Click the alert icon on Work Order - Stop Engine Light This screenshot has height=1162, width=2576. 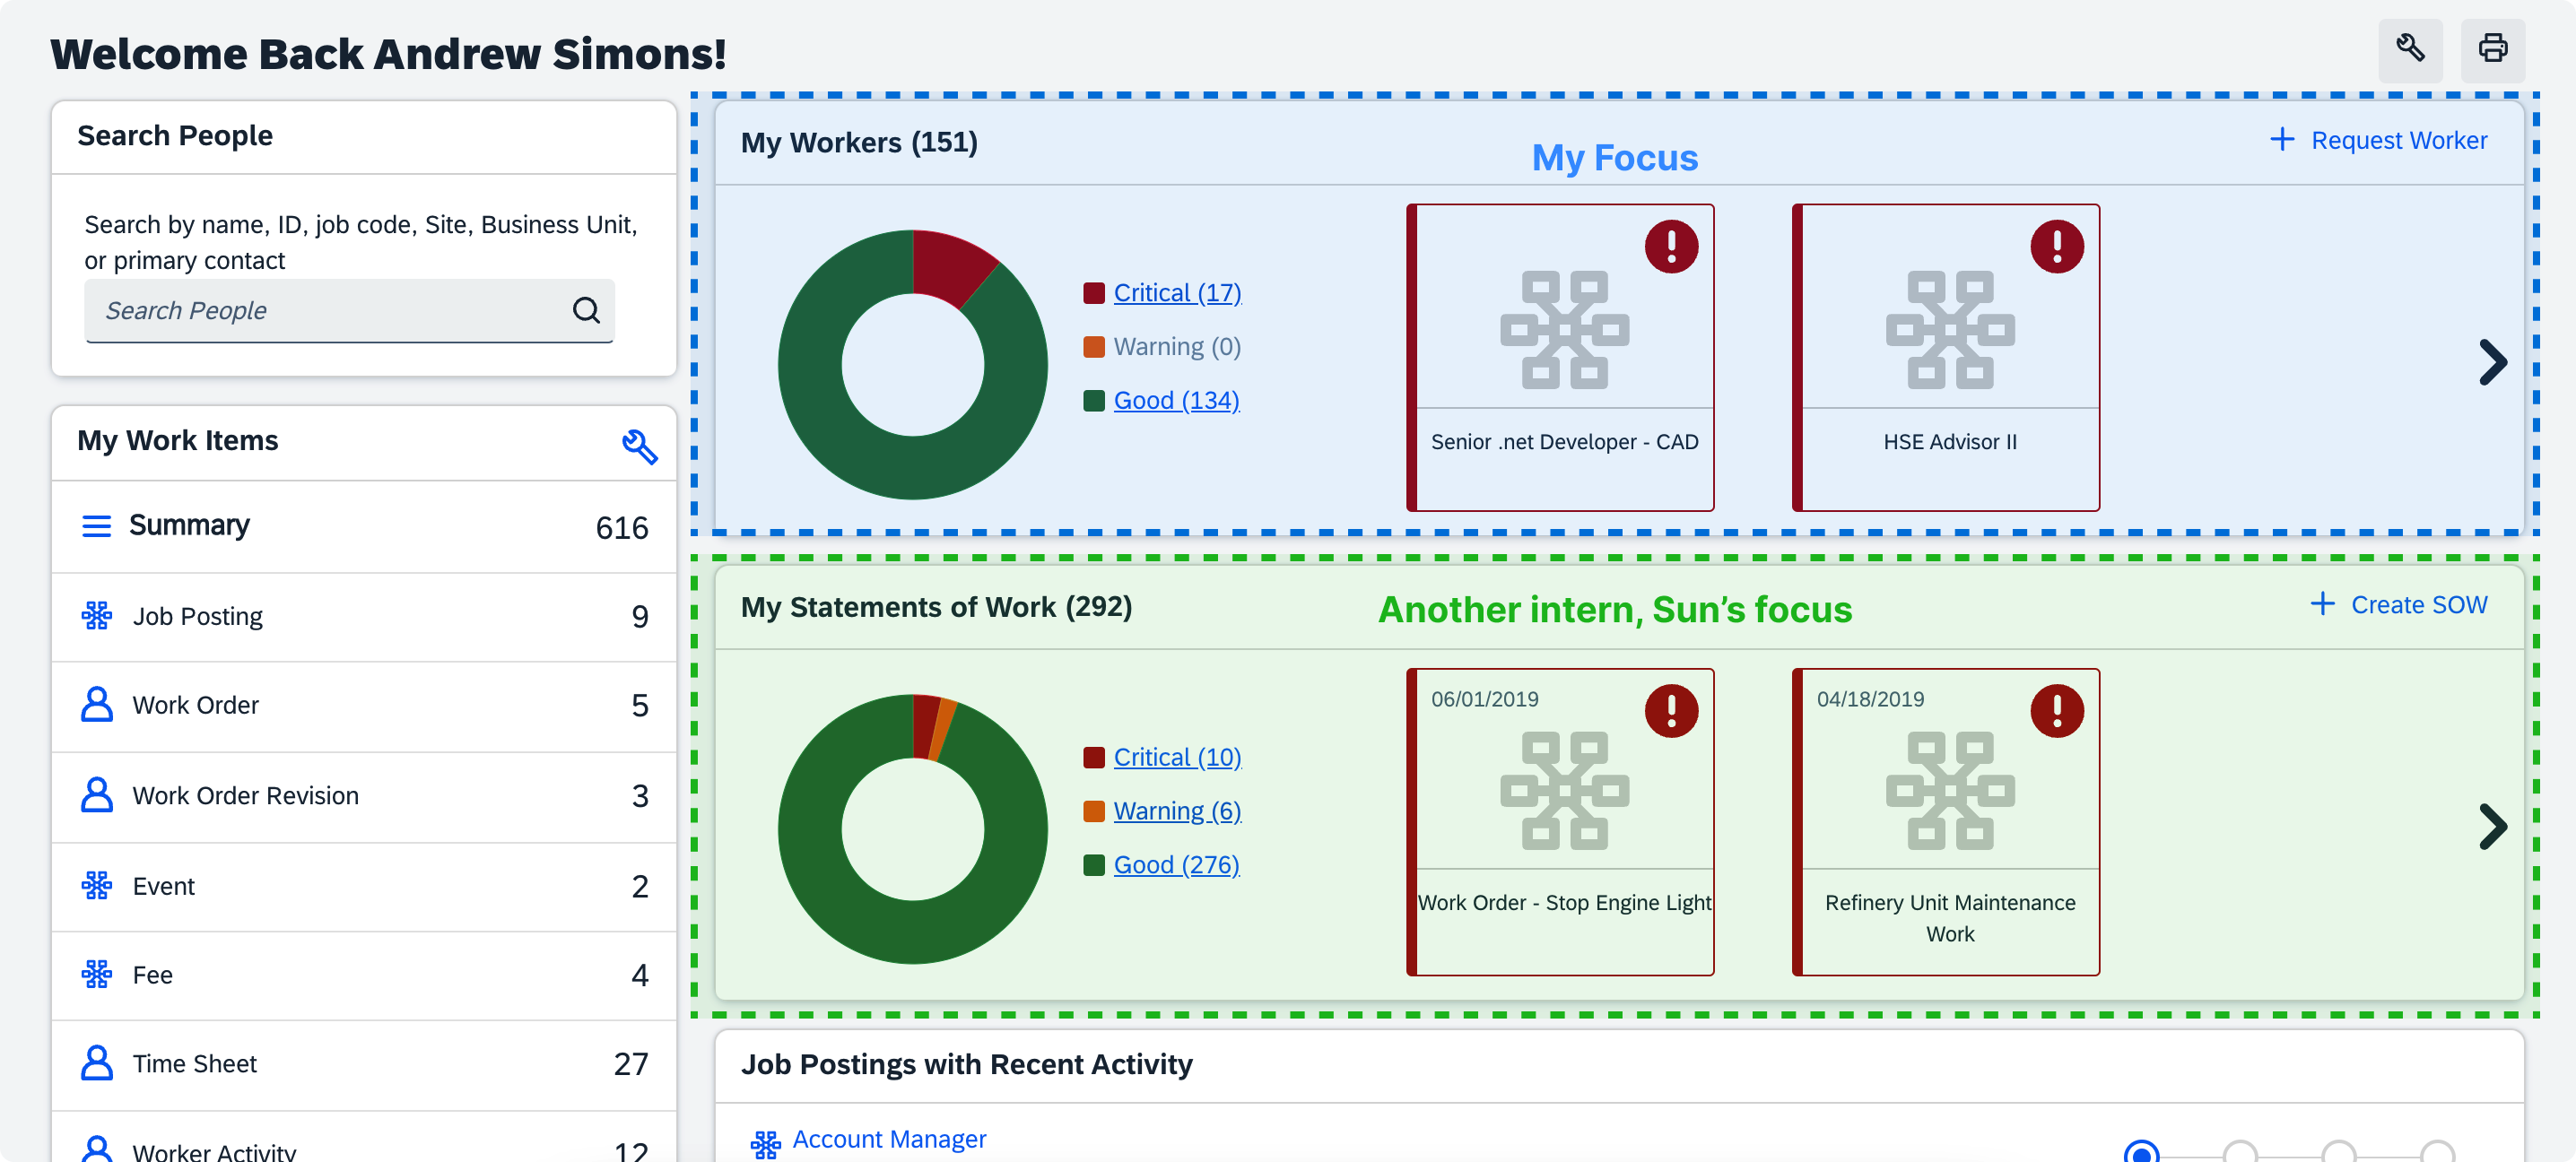[x=1671, y=710]
